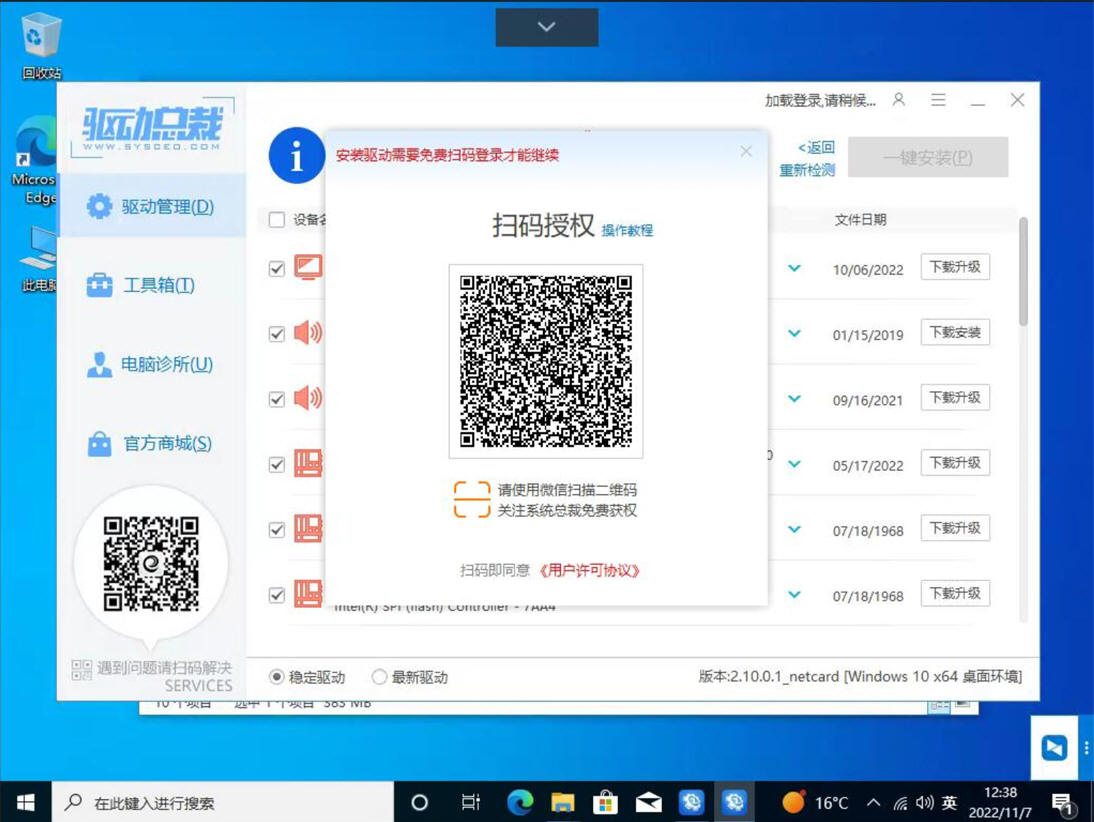Click 下载升级 in the lower 07/18/1968 row
Viewport: 1094px width, 822px height.
tap(955, 593)
